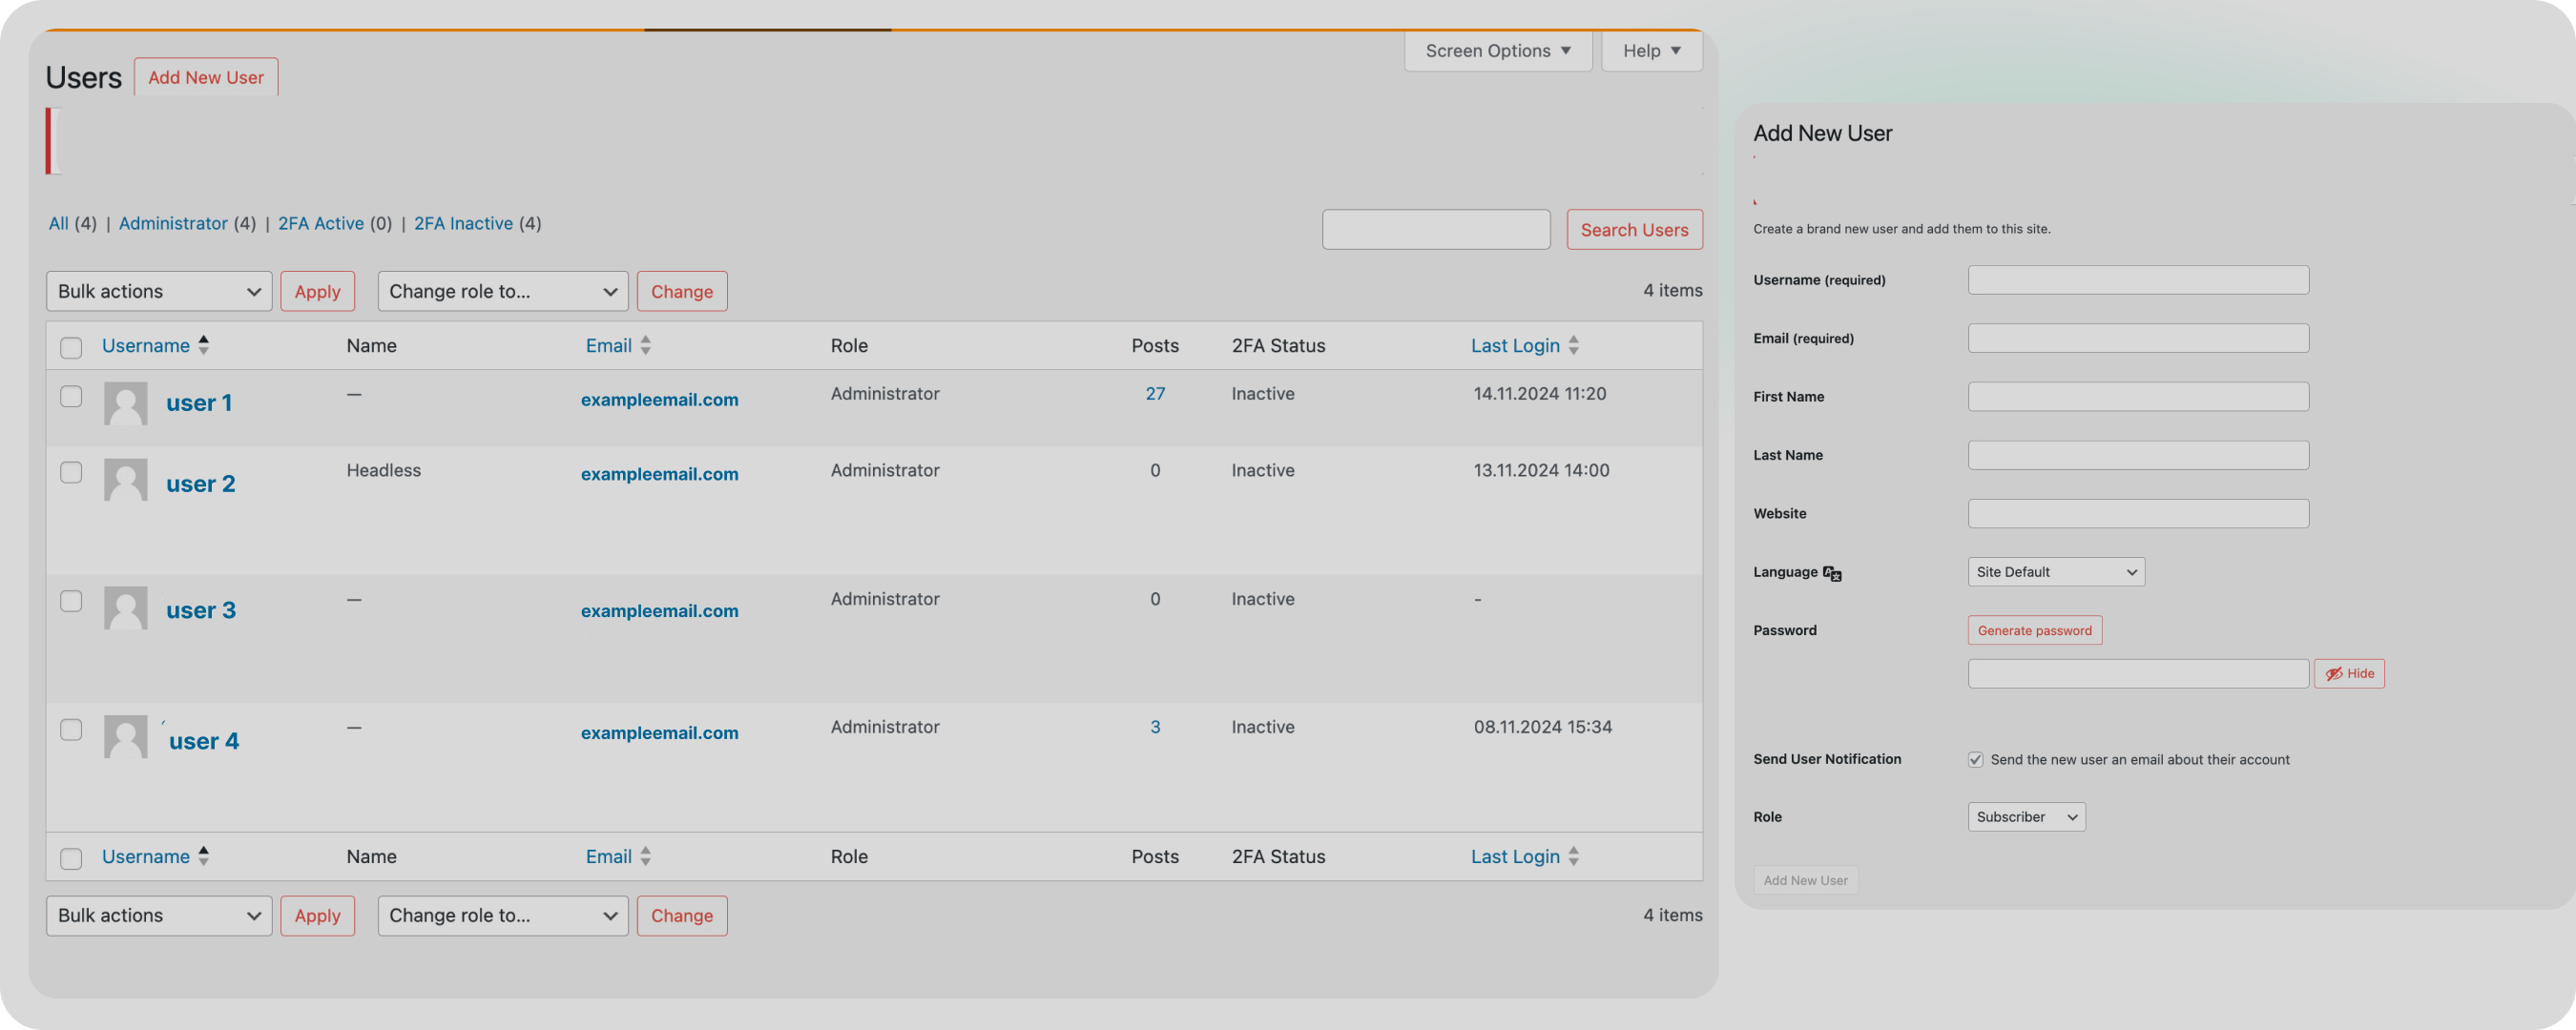Click user 4's avatar image

(x=125, y=737)
